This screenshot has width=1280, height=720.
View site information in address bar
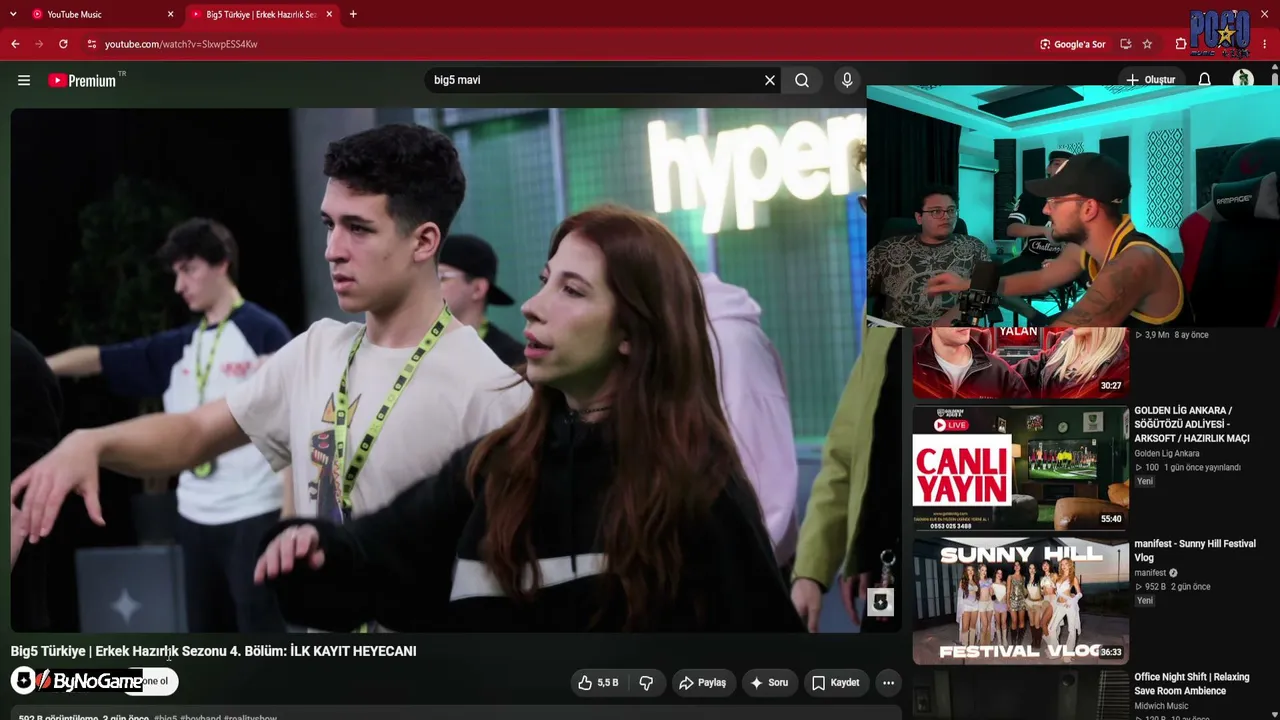(x=91, y=44)
